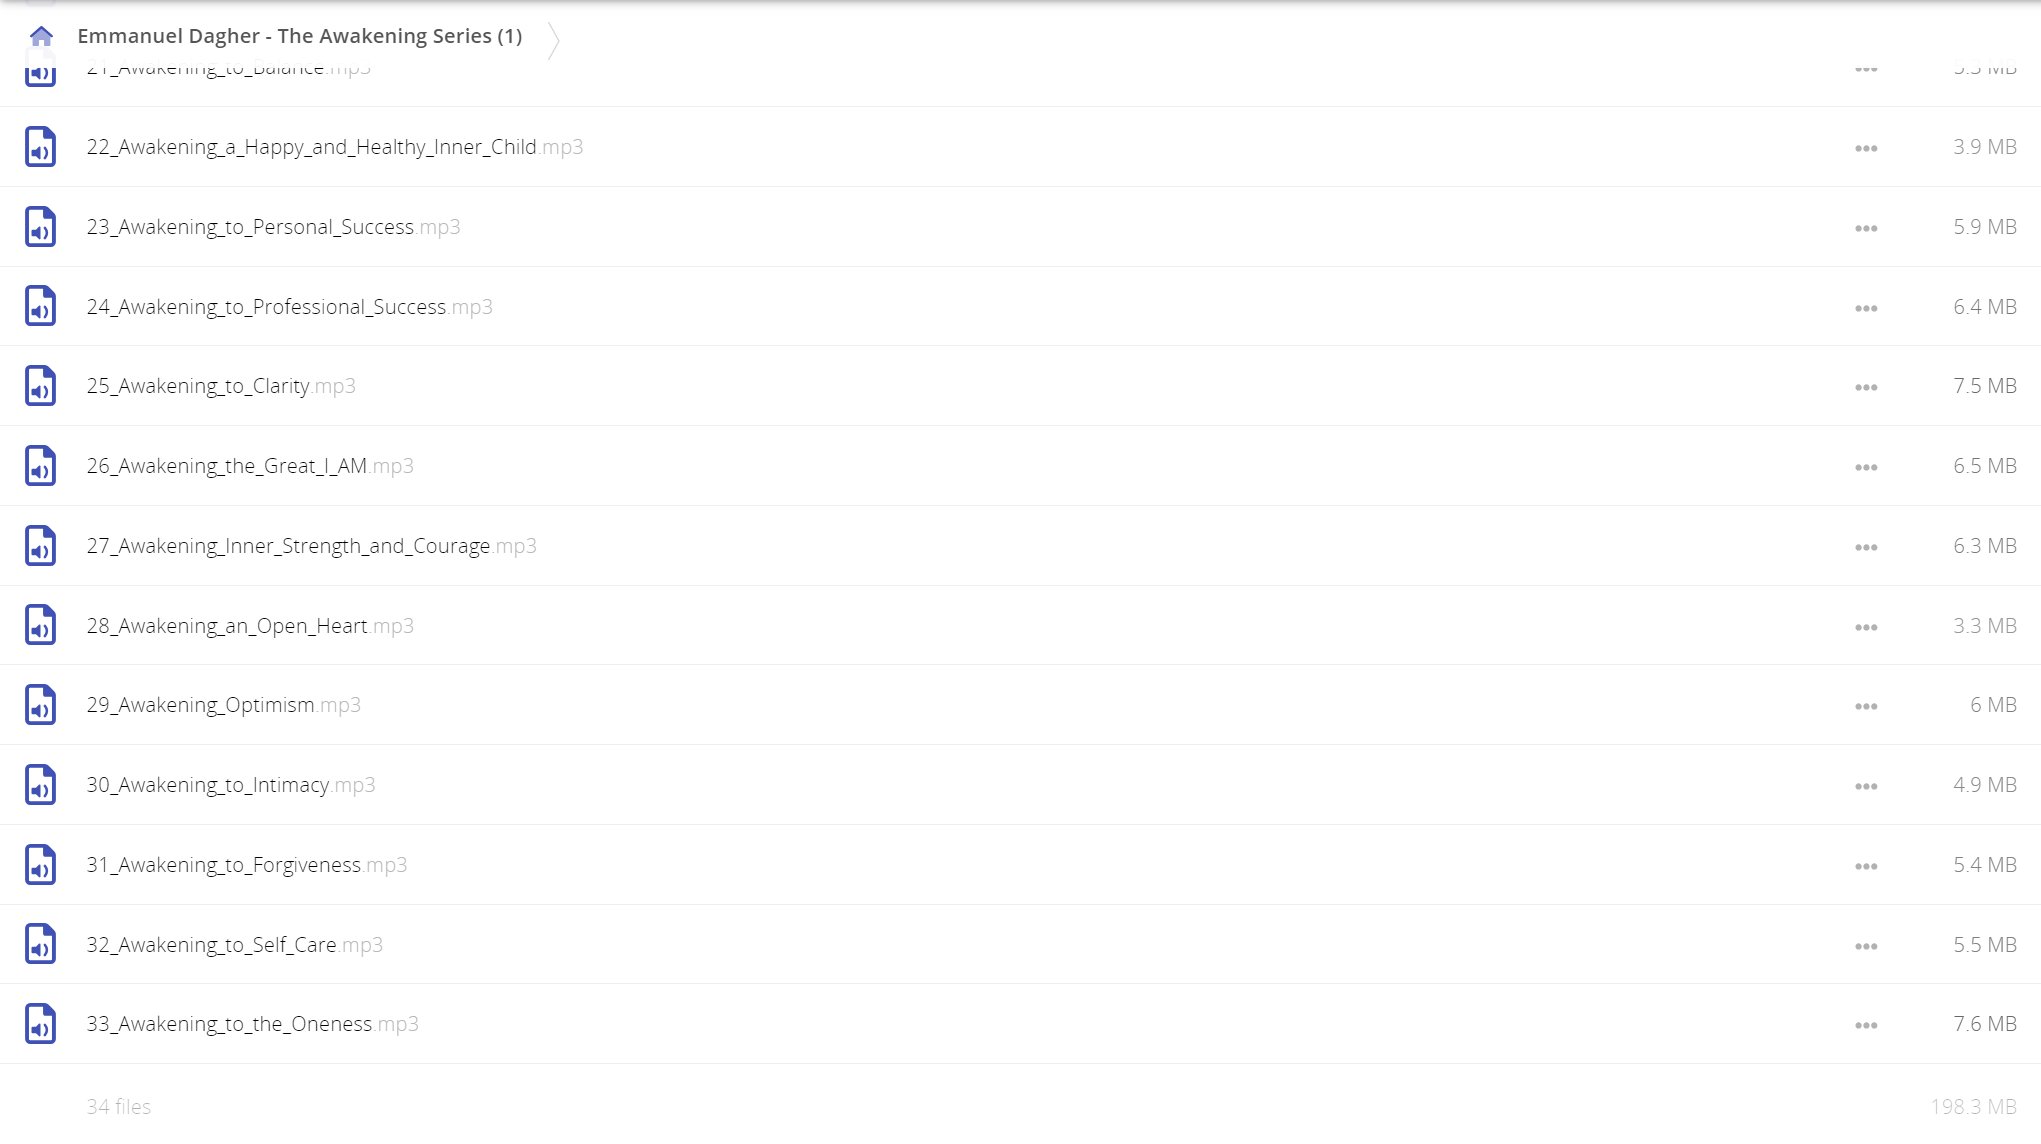Screen dimensions: 2041x1144
Task: Open three-dot menu for 26_Awakening_the_Great_I_AM.mp3
Action: [1866, 467]
